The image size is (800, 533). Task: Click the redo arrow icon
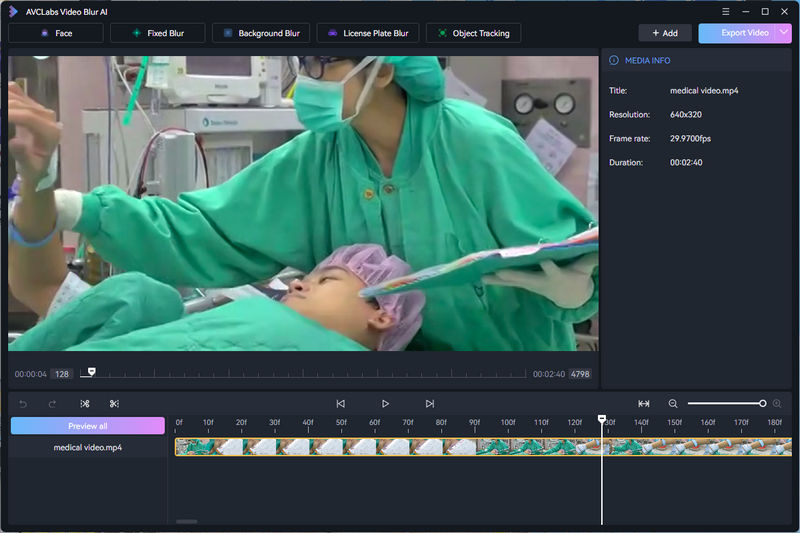tap(52, 404)
